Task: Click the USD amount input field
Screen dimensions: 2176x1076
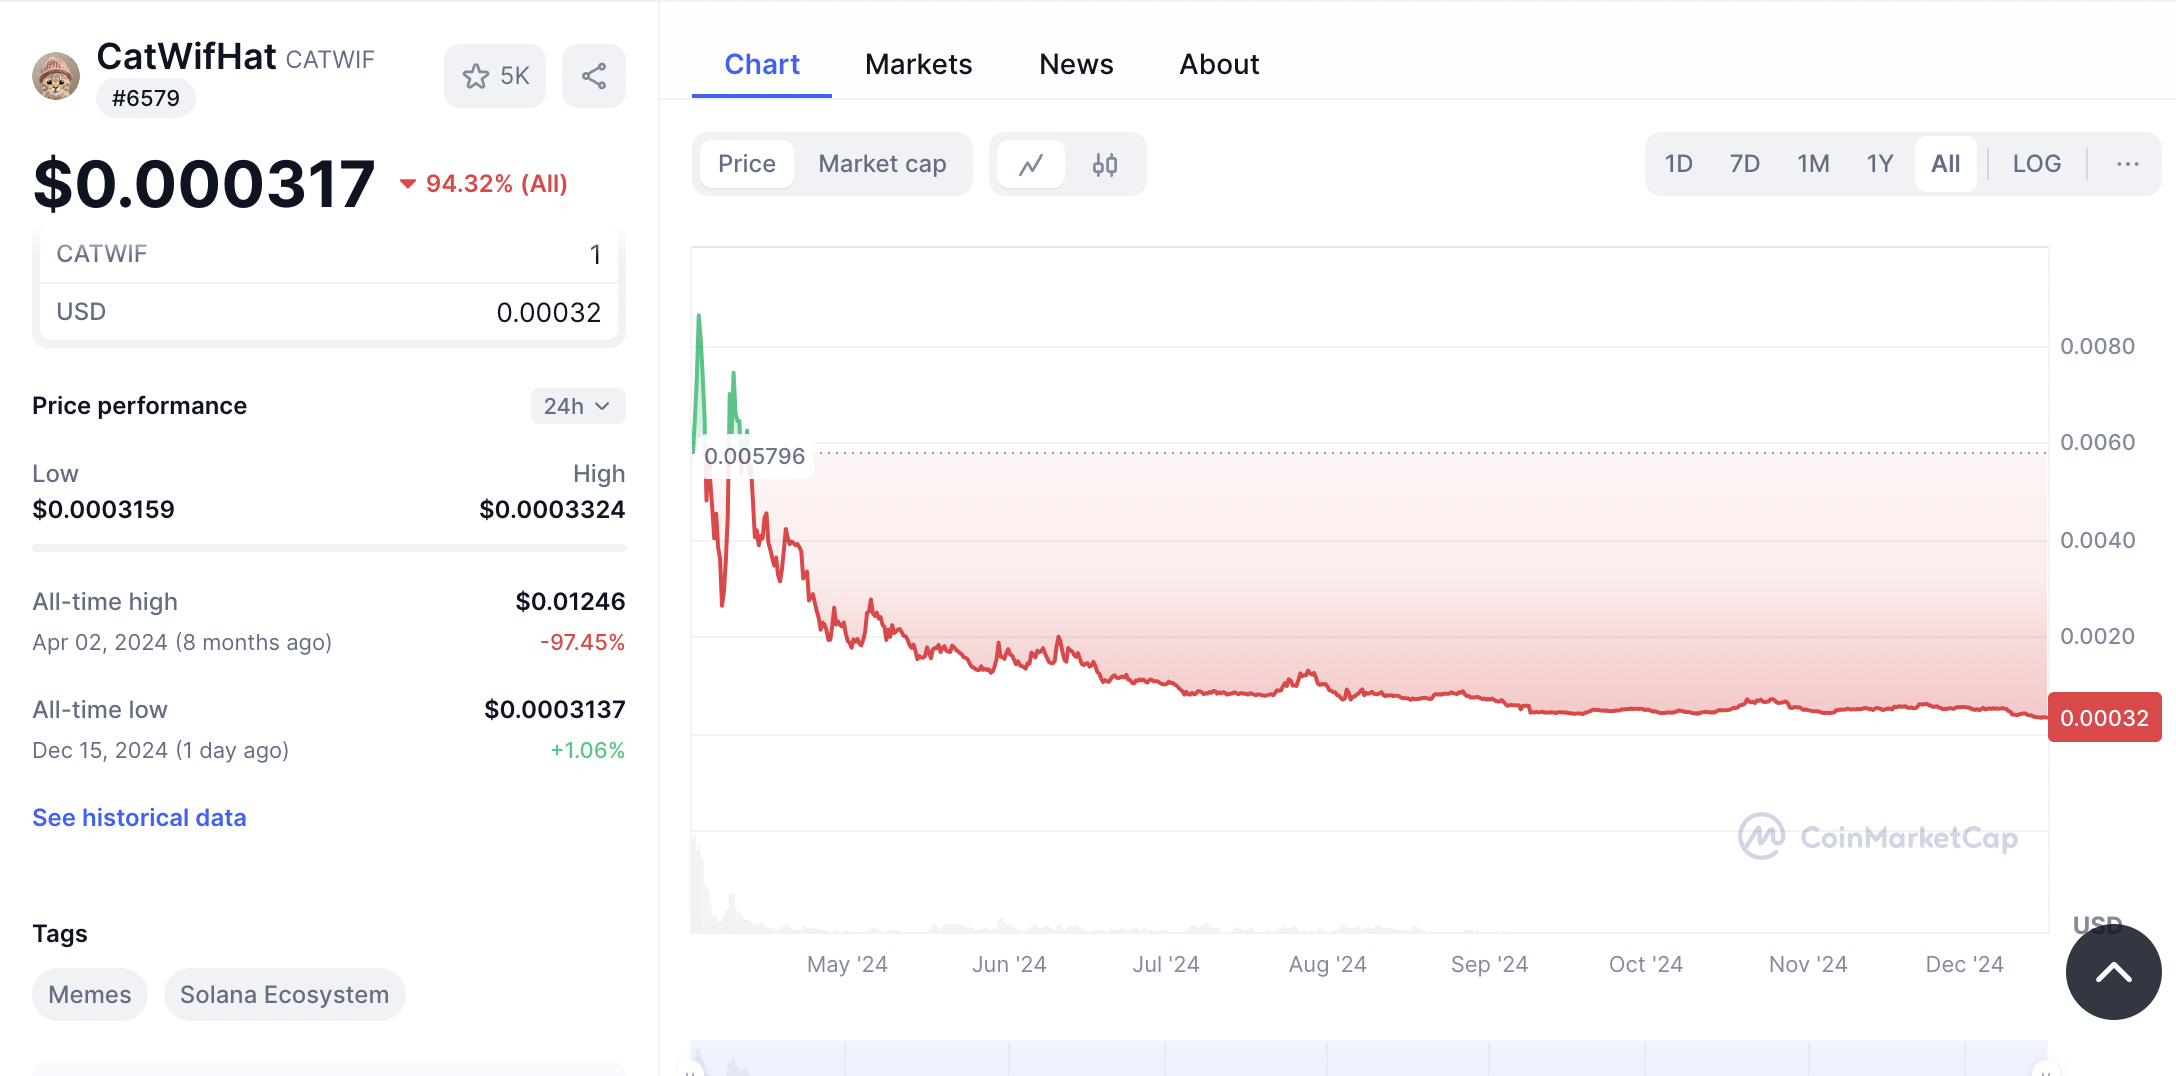Action: pyautogui.click(x=329, y=312)
